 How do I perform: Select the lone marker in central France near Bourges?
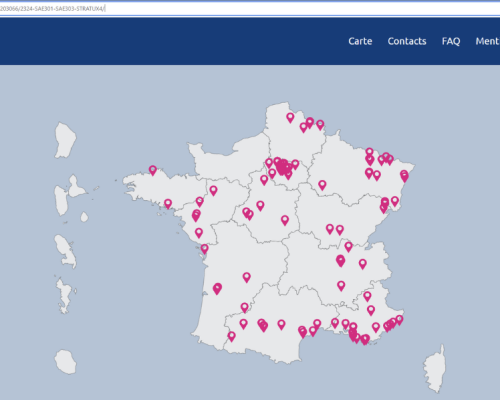pos(285,220)
